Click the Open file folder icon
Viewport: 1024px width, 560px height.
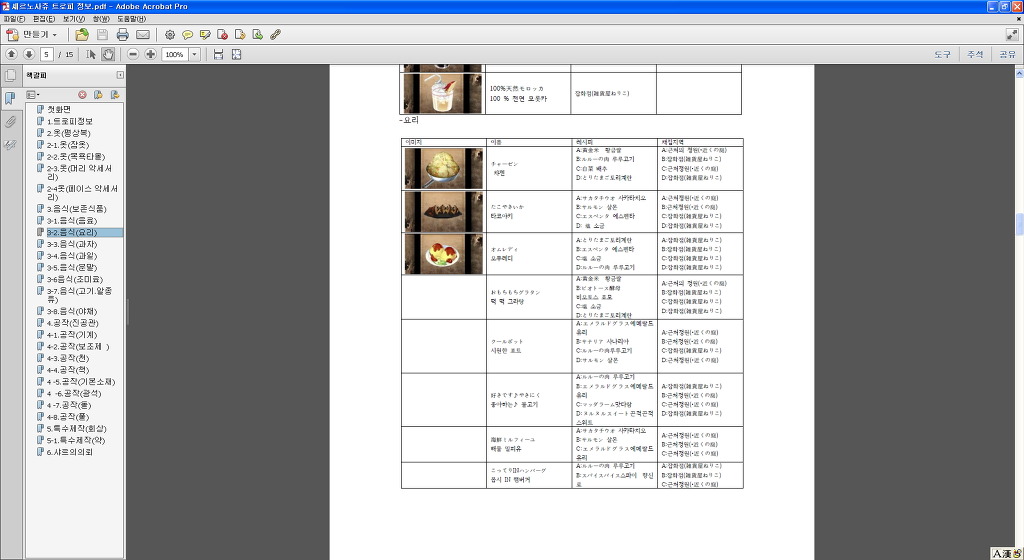click(x=82, y=34)
